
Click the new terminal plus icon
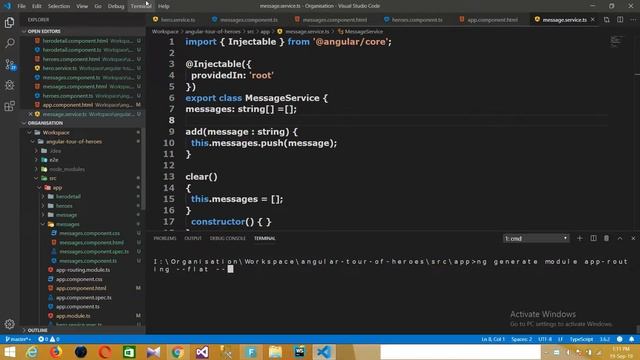tap(580, 238)
